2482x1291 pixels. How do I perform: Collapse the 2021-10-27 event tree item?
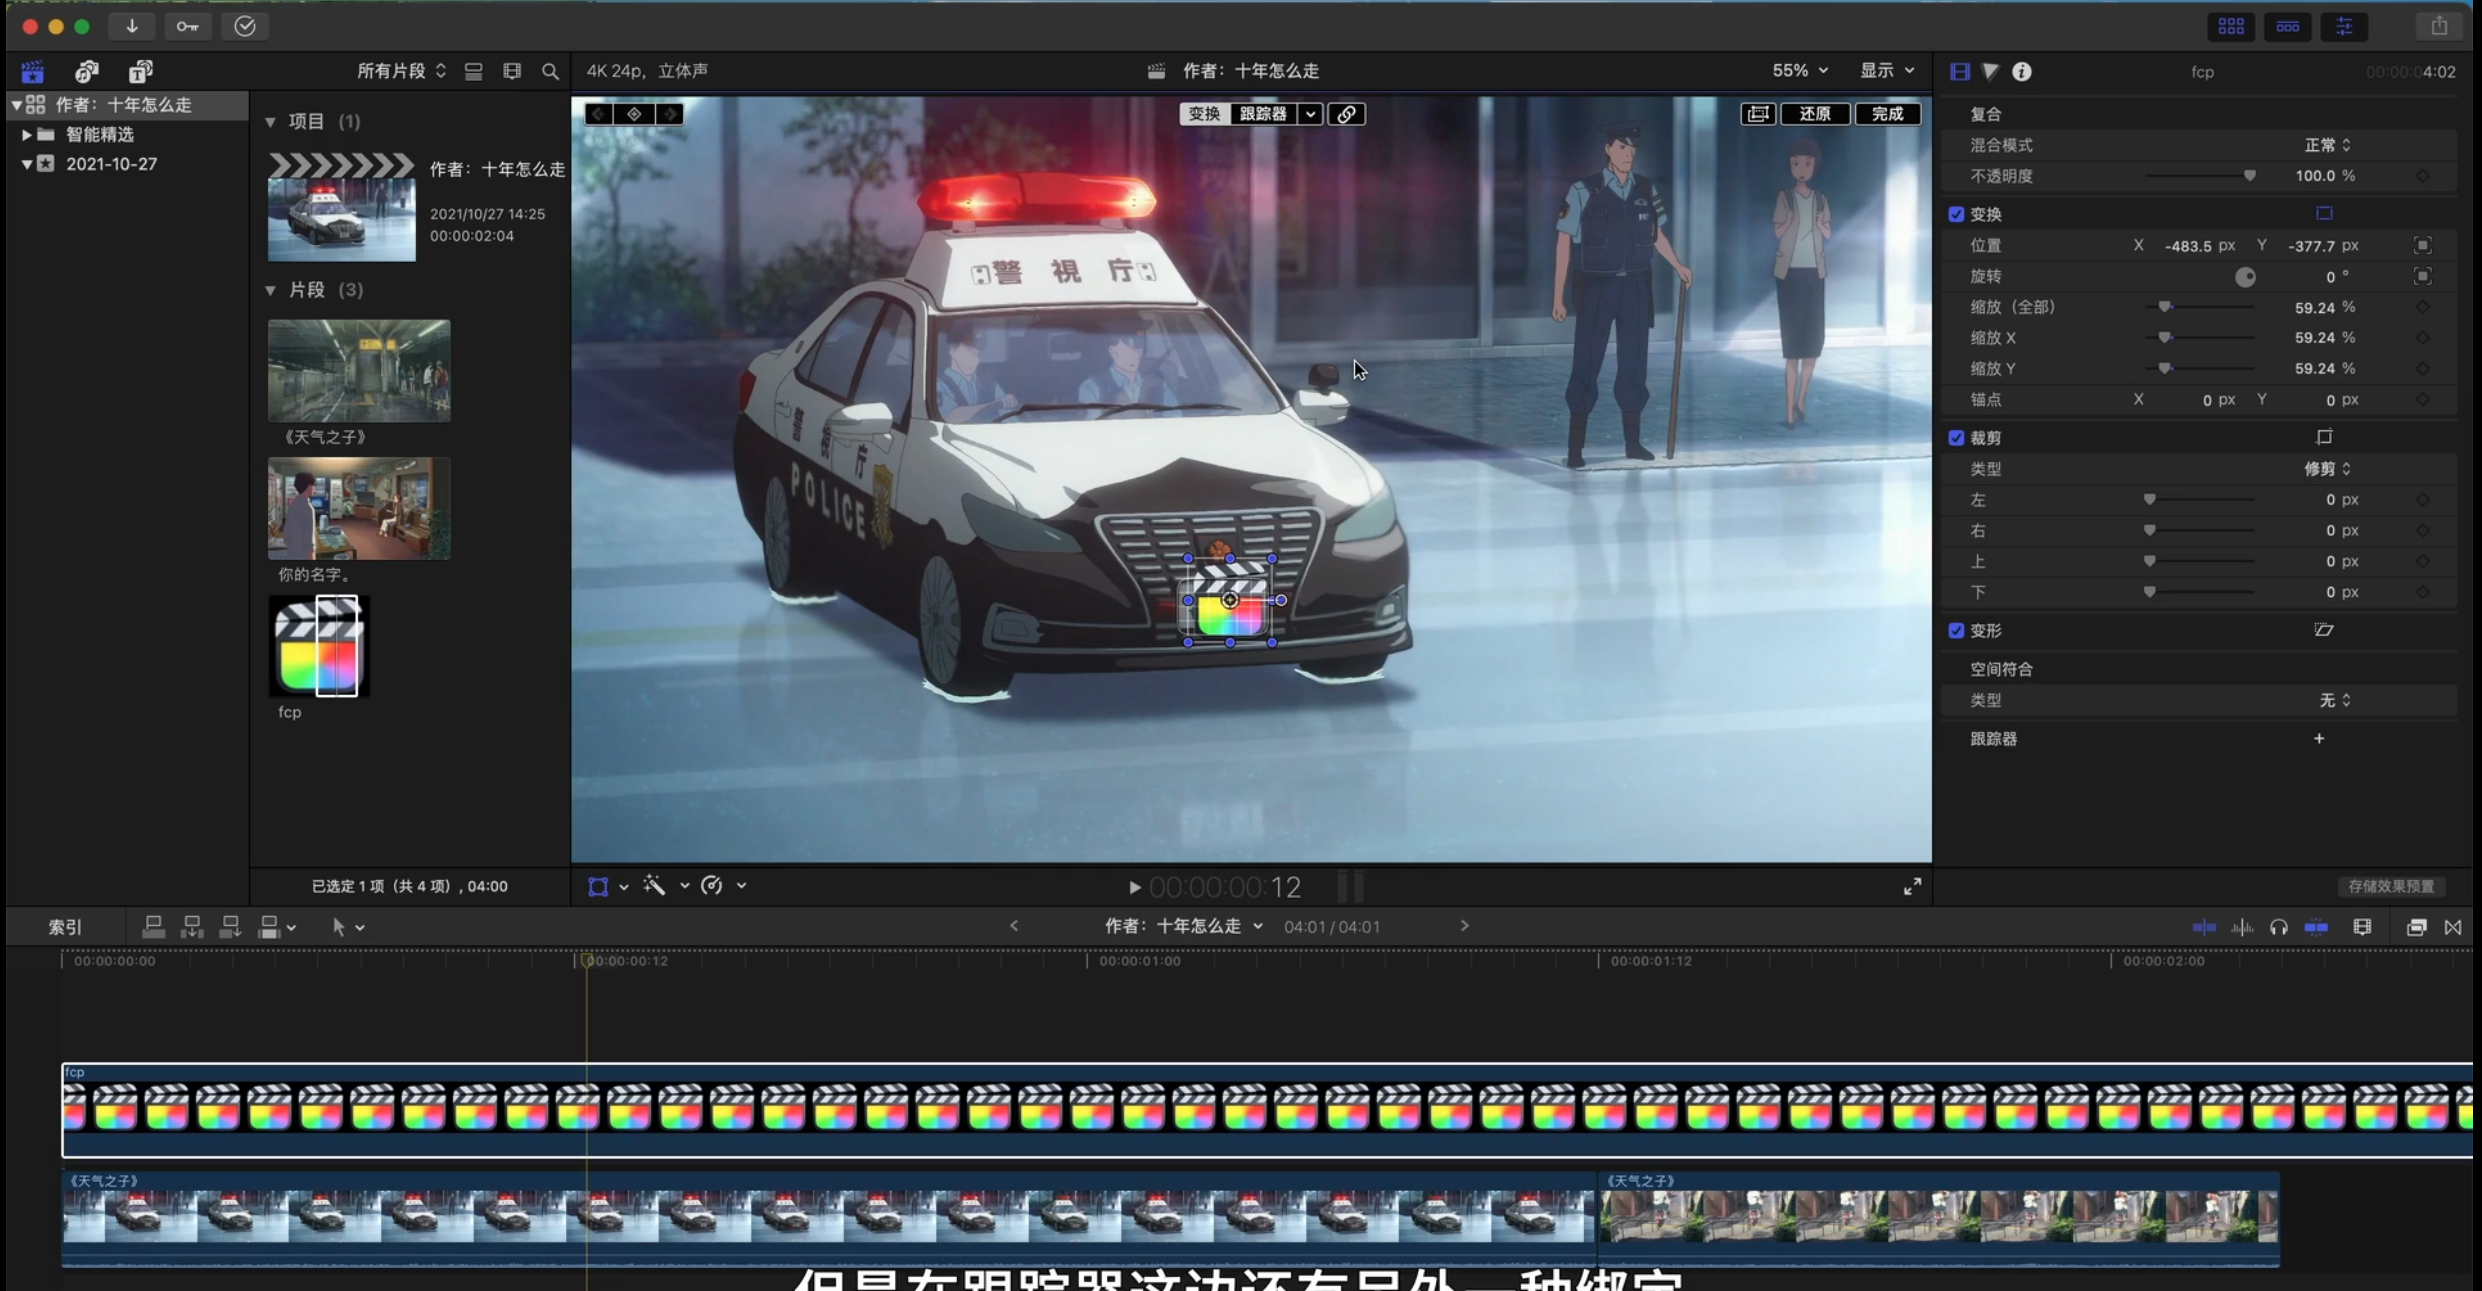[27, 164]
